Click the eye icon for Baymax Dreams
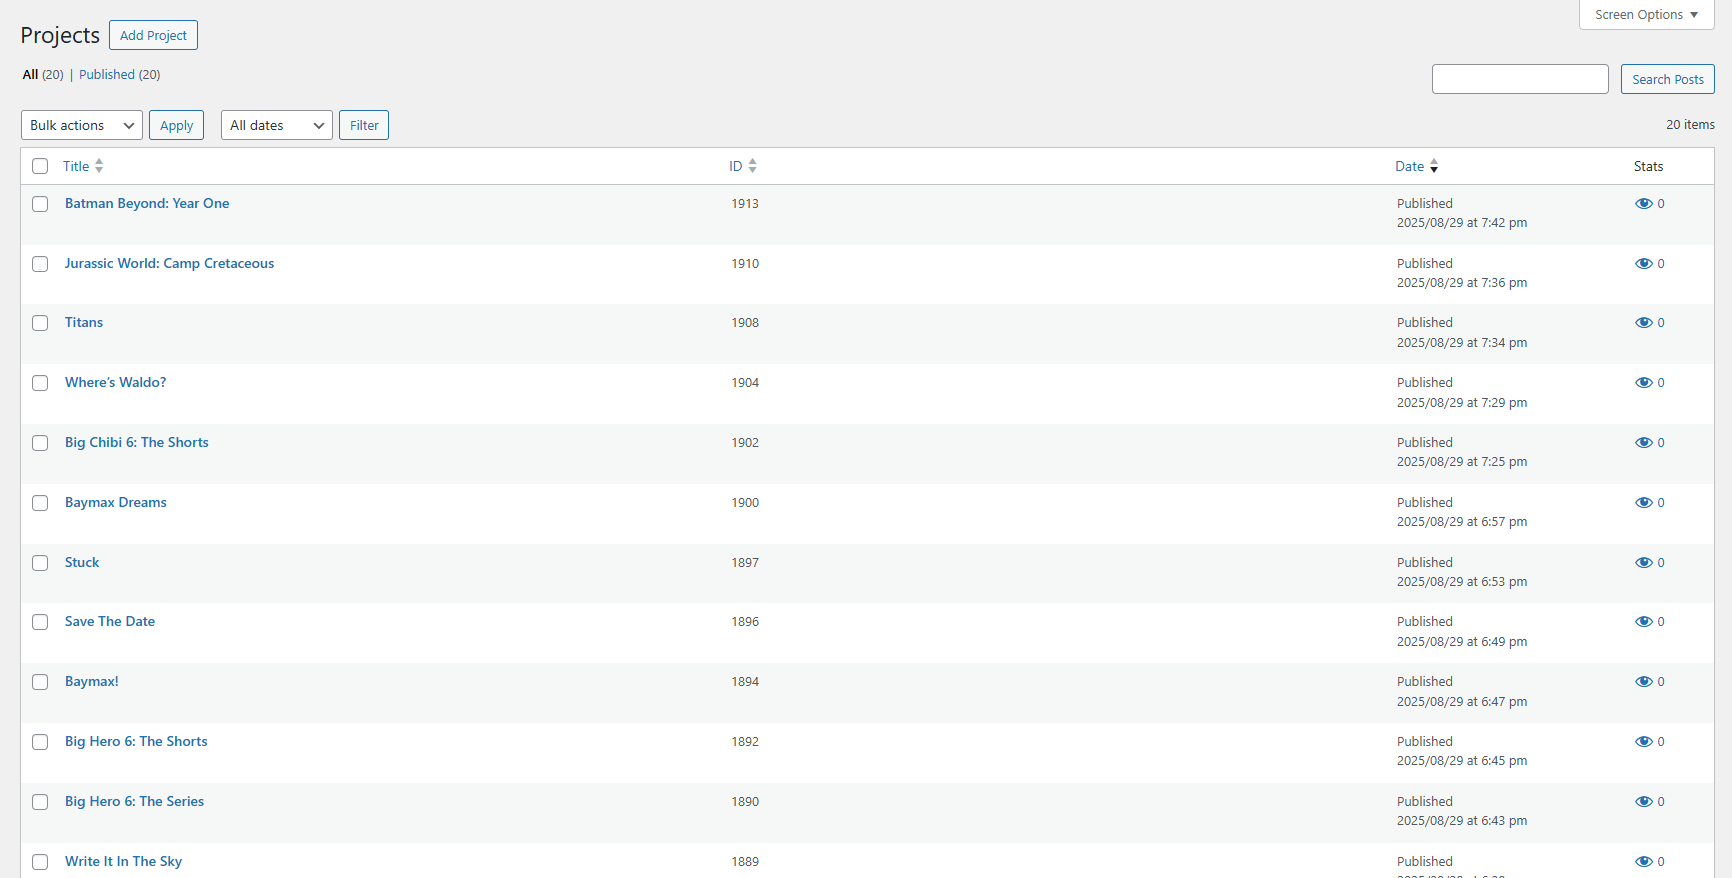 tap(1643, 503)
